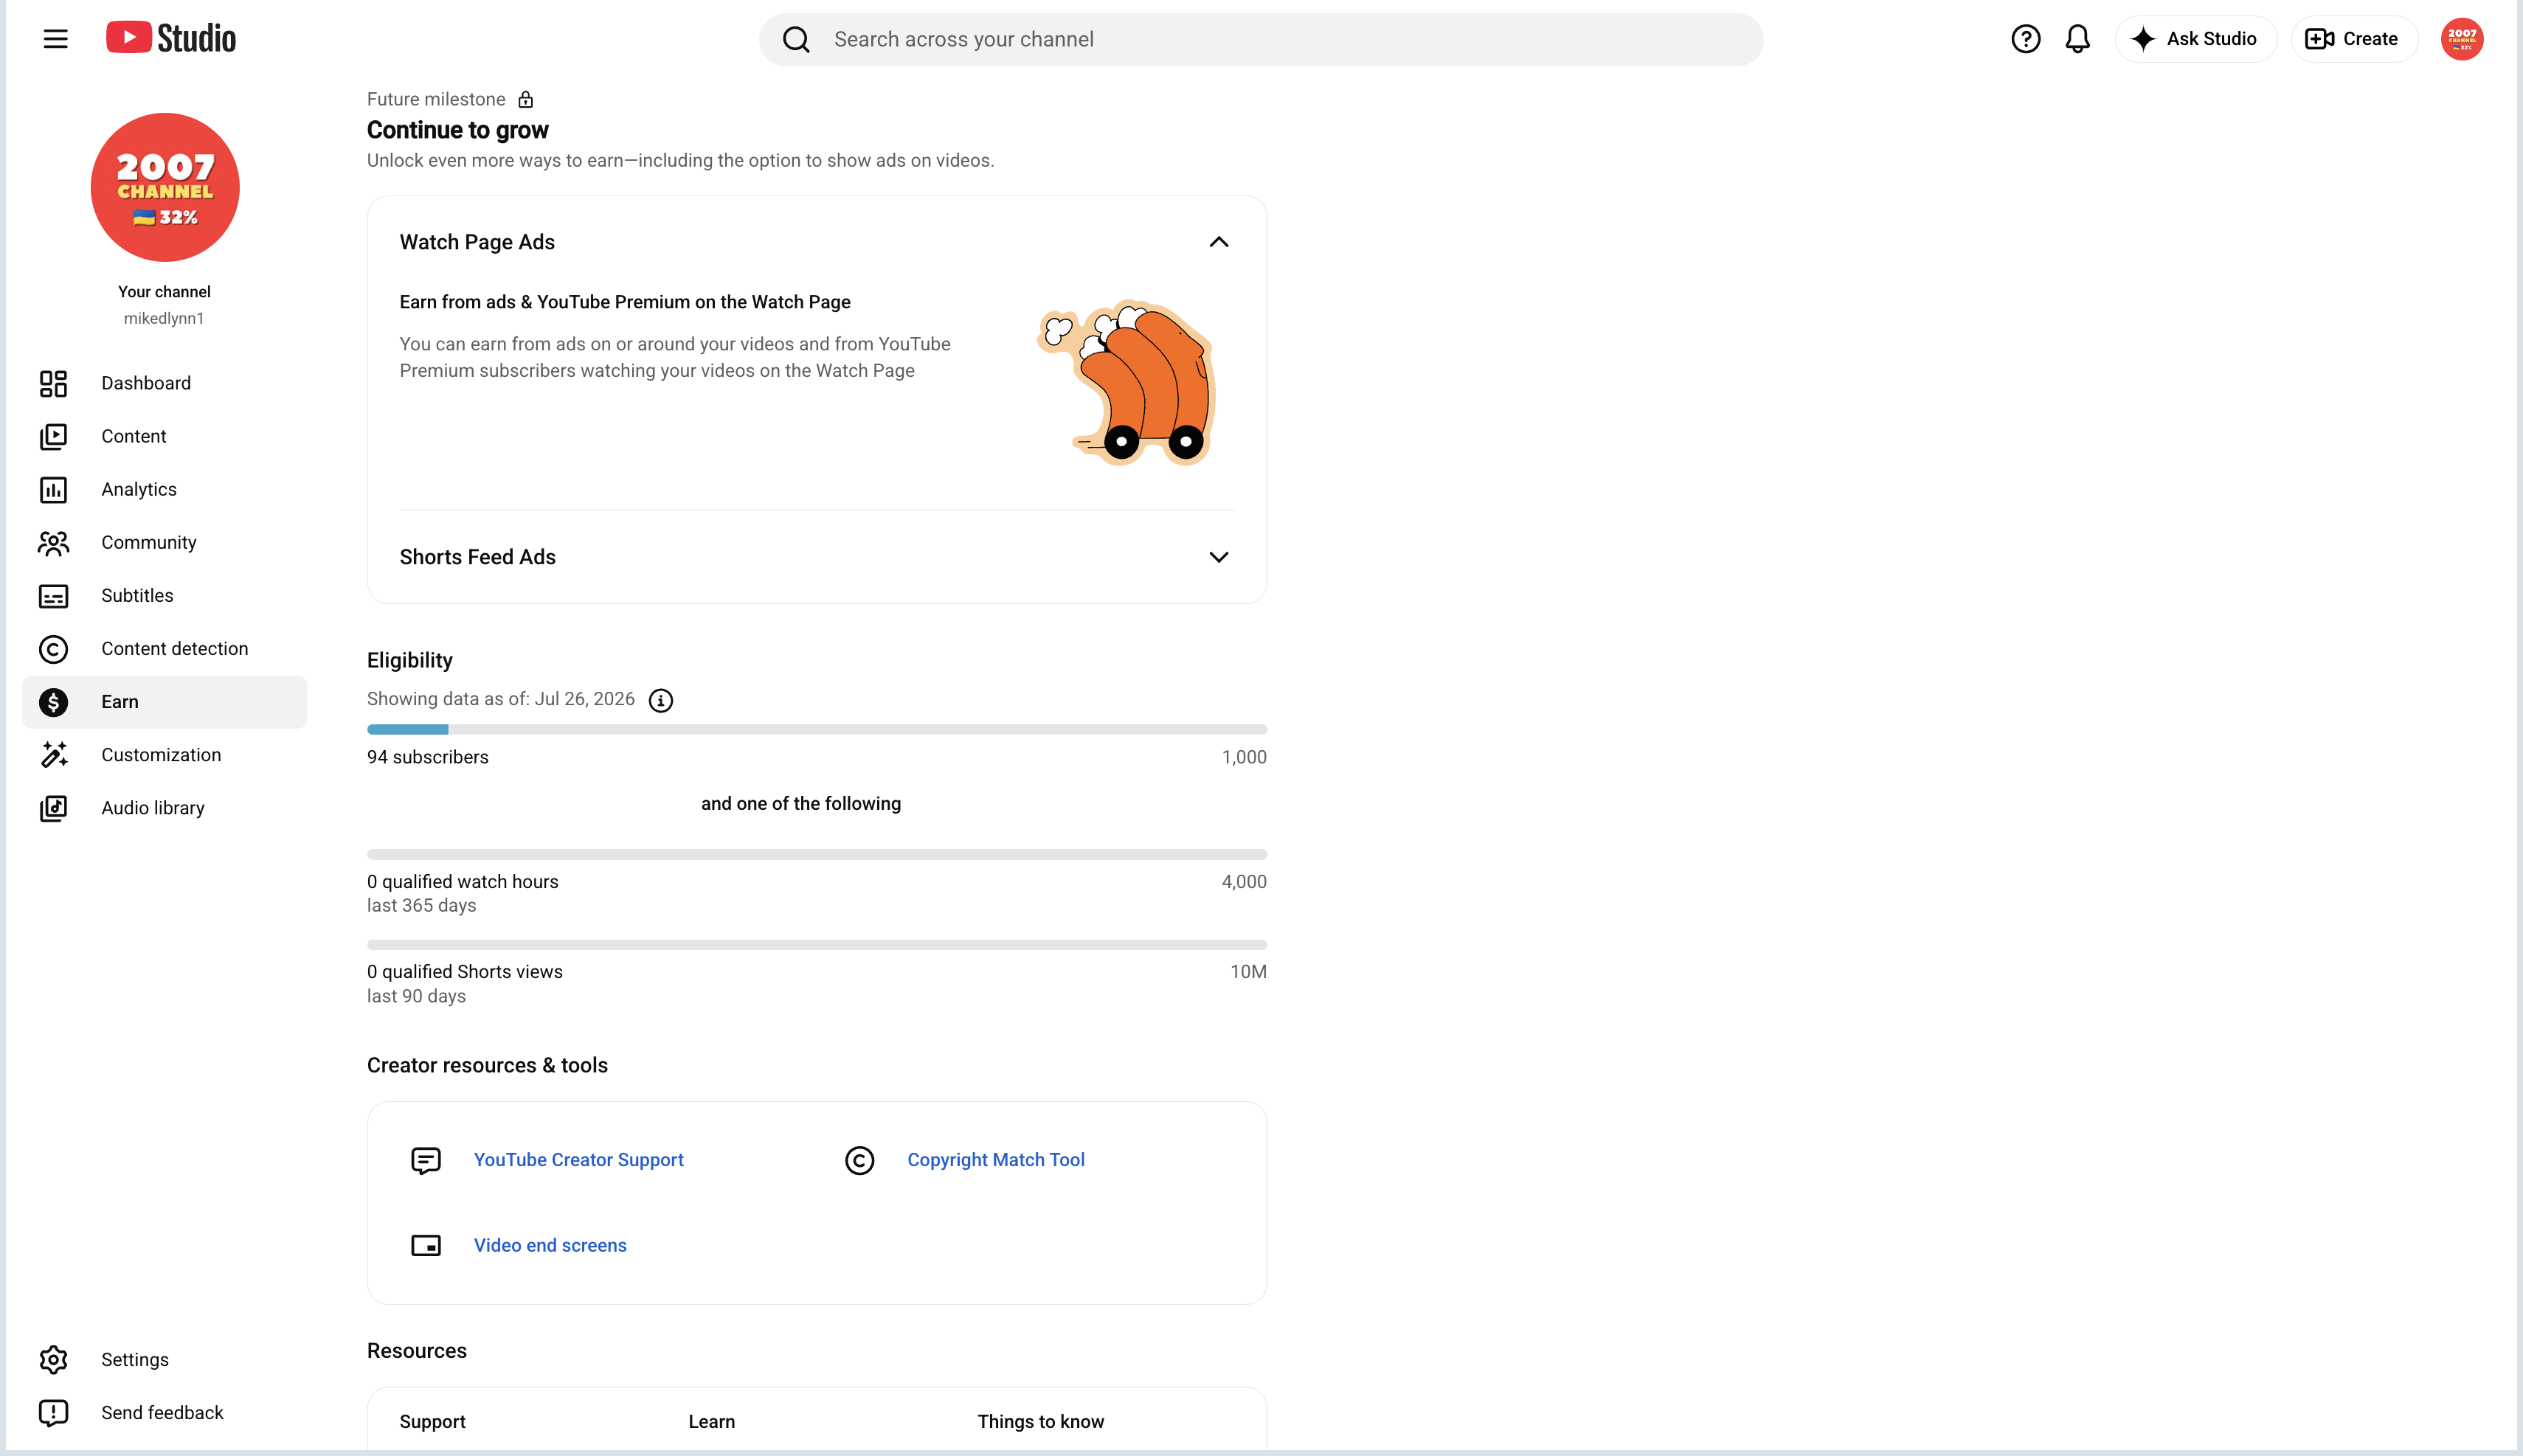
Task: Click the qualified watch hours progress bar
Action: 817,854
